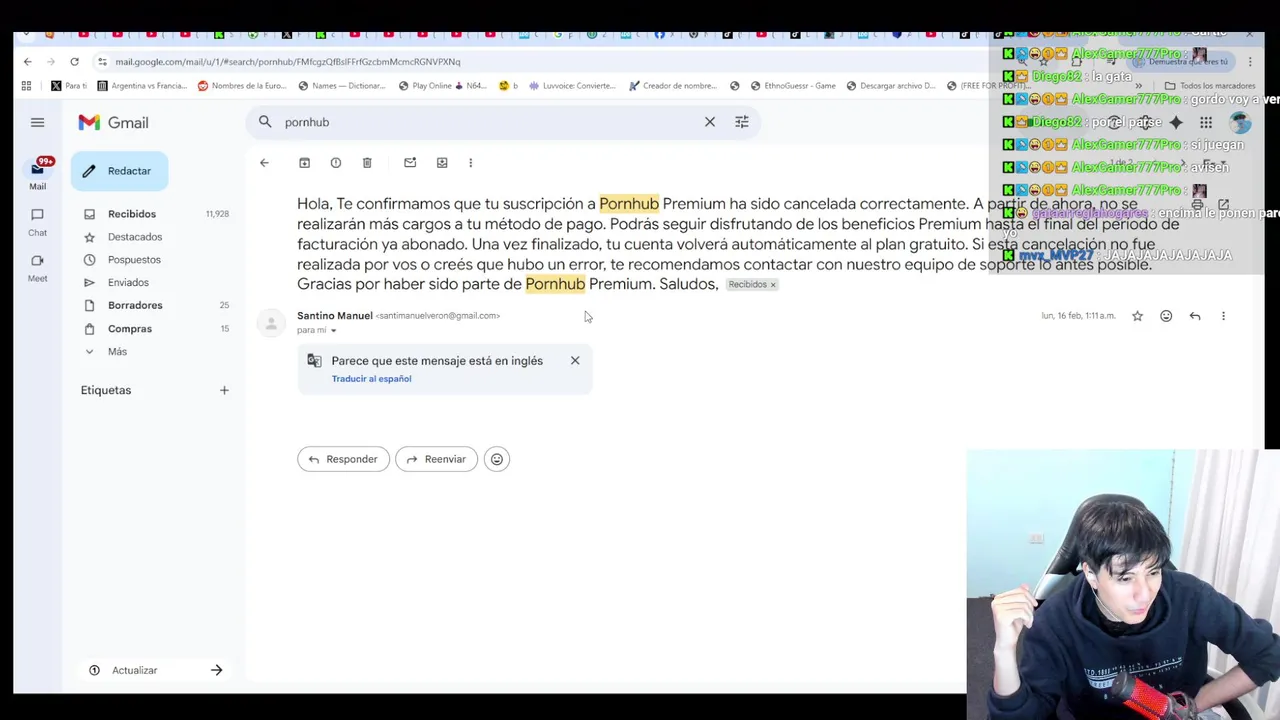
Task: Open Creador de nombre bookmark
Action: coord(674,86)
